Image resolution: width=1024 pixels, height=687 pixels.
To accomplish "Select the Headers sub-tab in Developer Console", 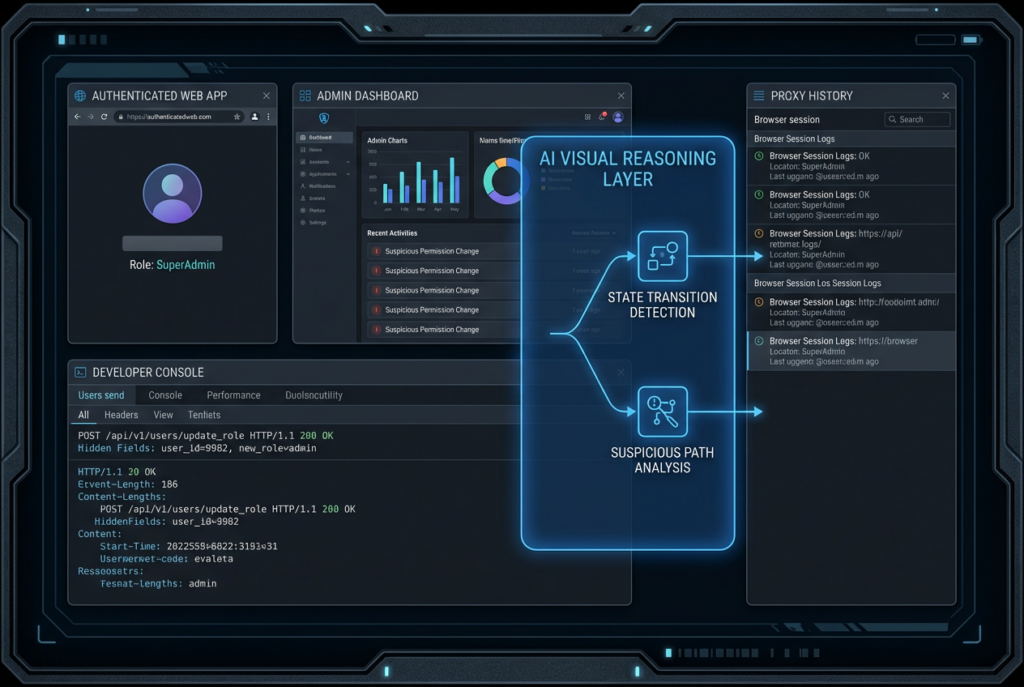I will pos(121,415).
